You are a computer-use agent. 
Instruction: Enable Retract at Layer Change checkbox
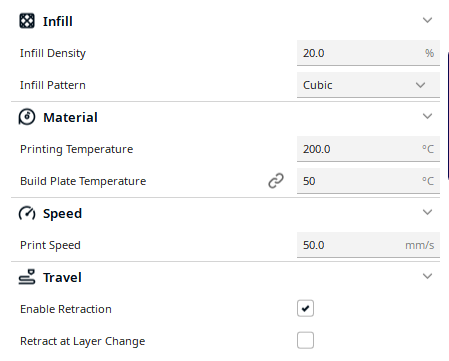[x=305, y=340]
